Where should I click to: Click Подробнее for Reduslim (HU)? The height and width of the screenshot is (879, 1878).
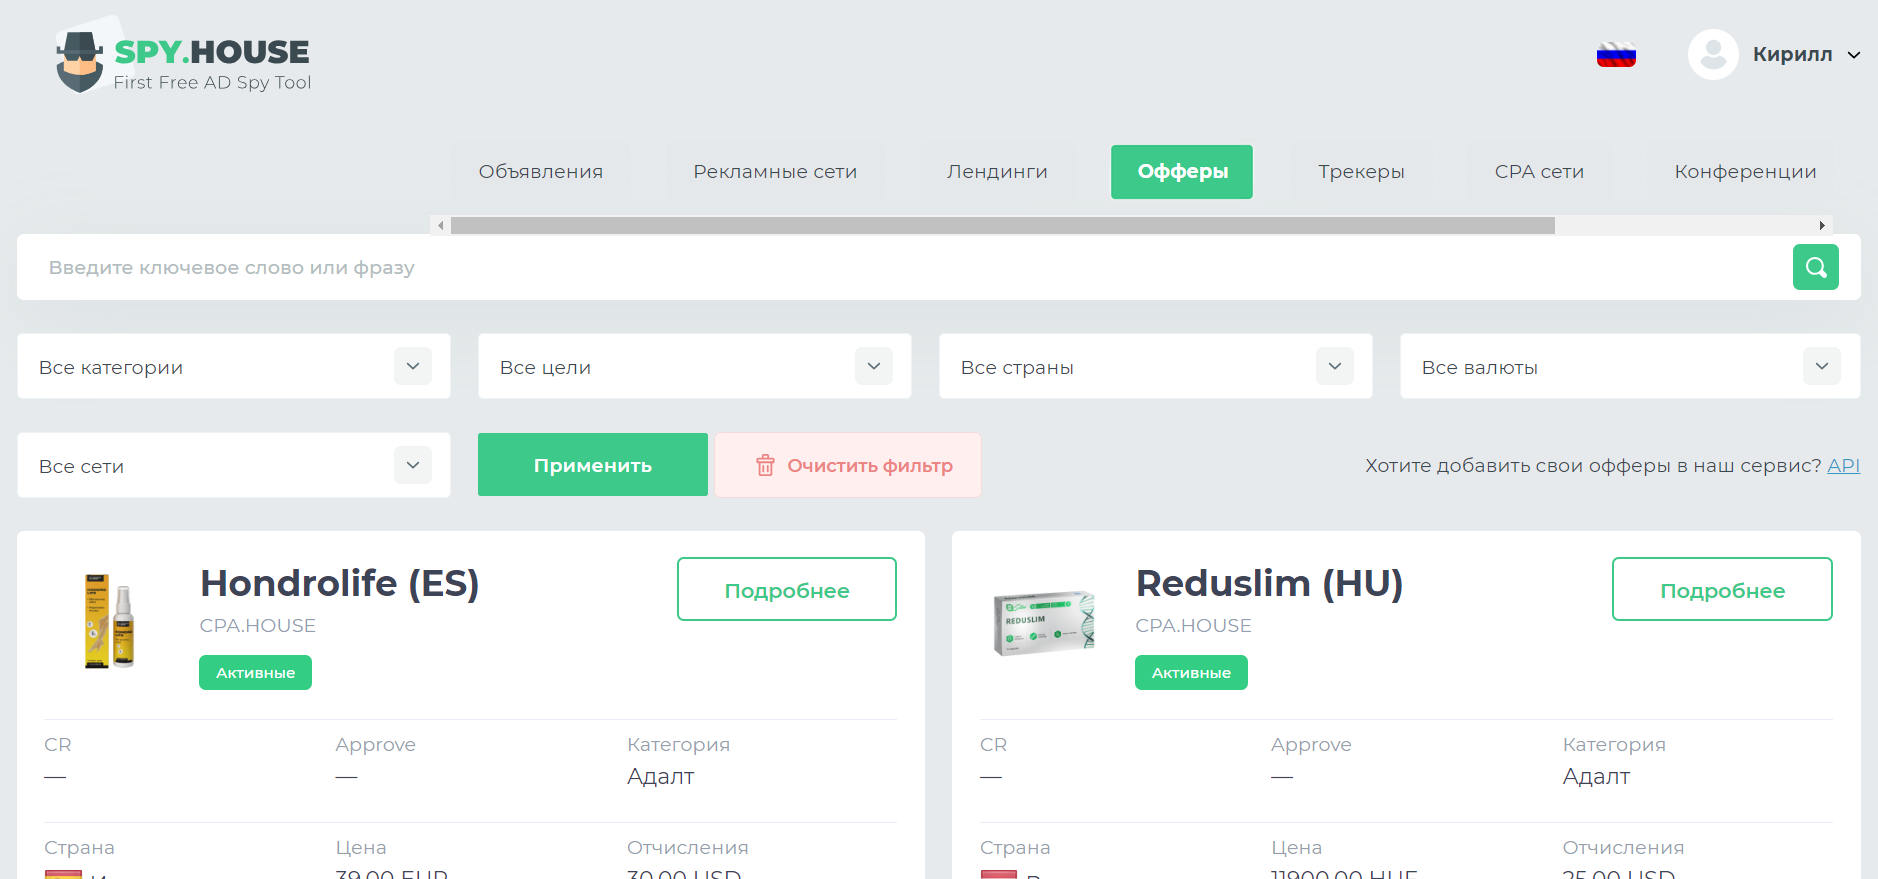[x=1722, y=589]
